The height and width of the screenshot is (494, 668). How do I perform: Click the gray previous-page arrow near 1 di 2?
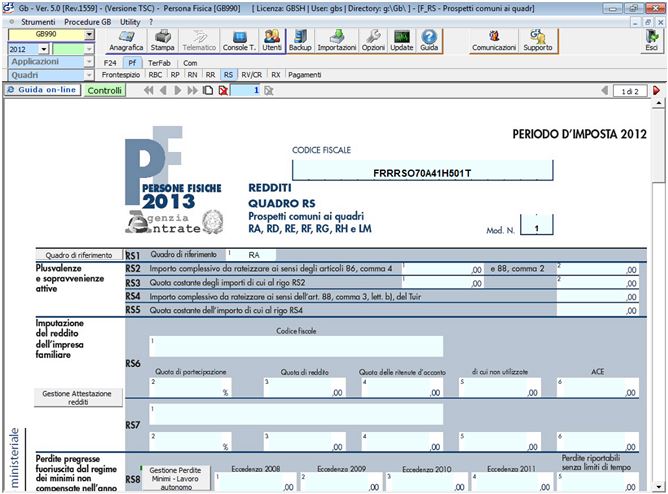coord(605,90)
